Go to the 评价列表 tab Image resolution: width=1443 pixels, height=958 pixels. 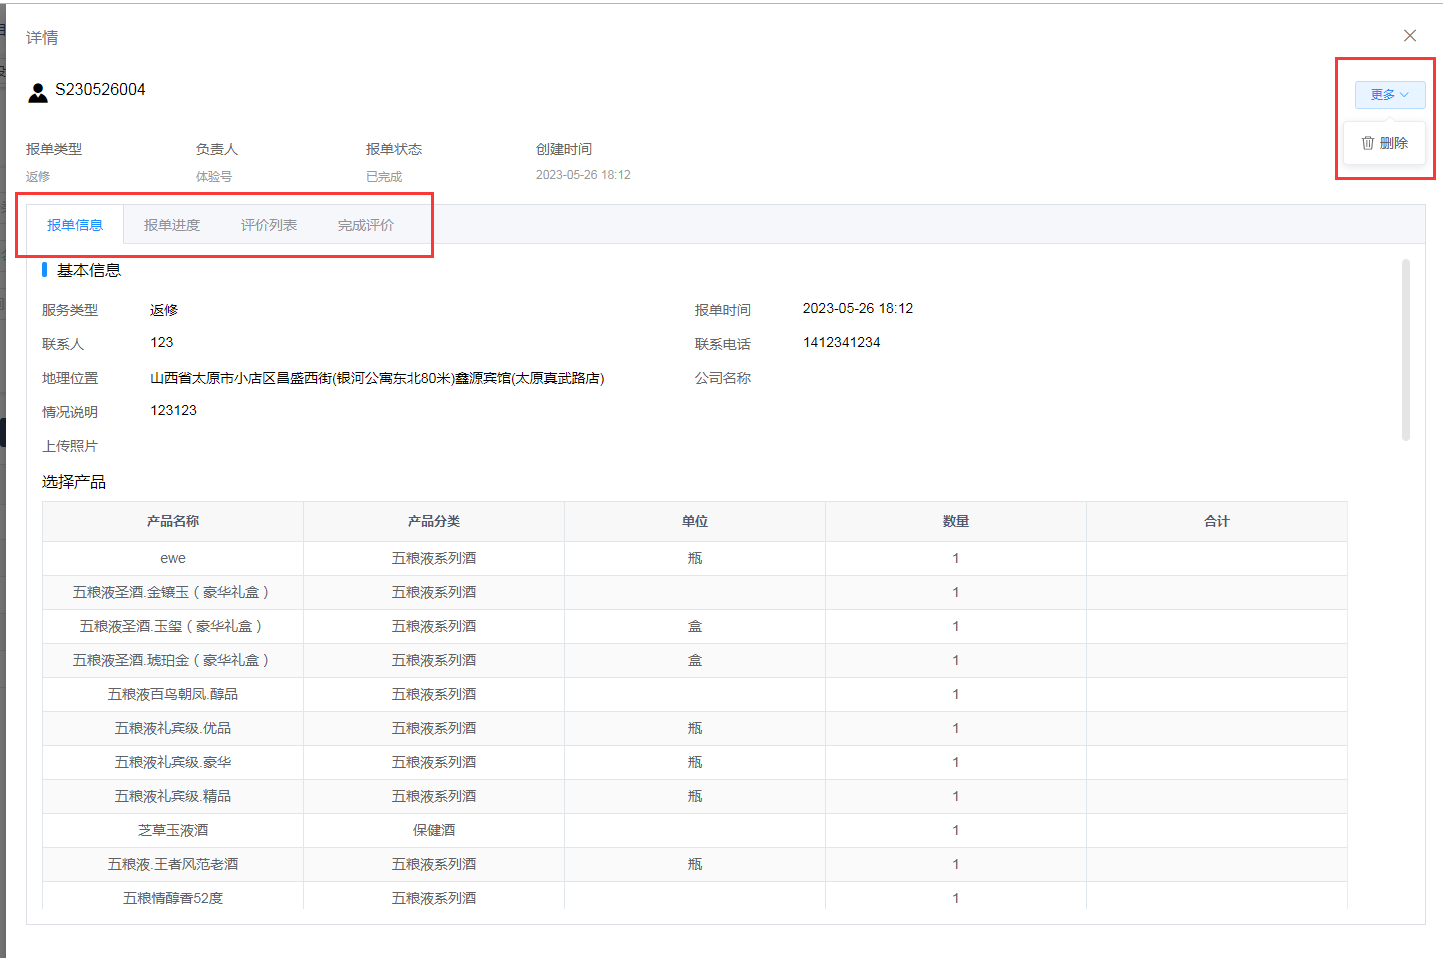click(x=269, y=225)
